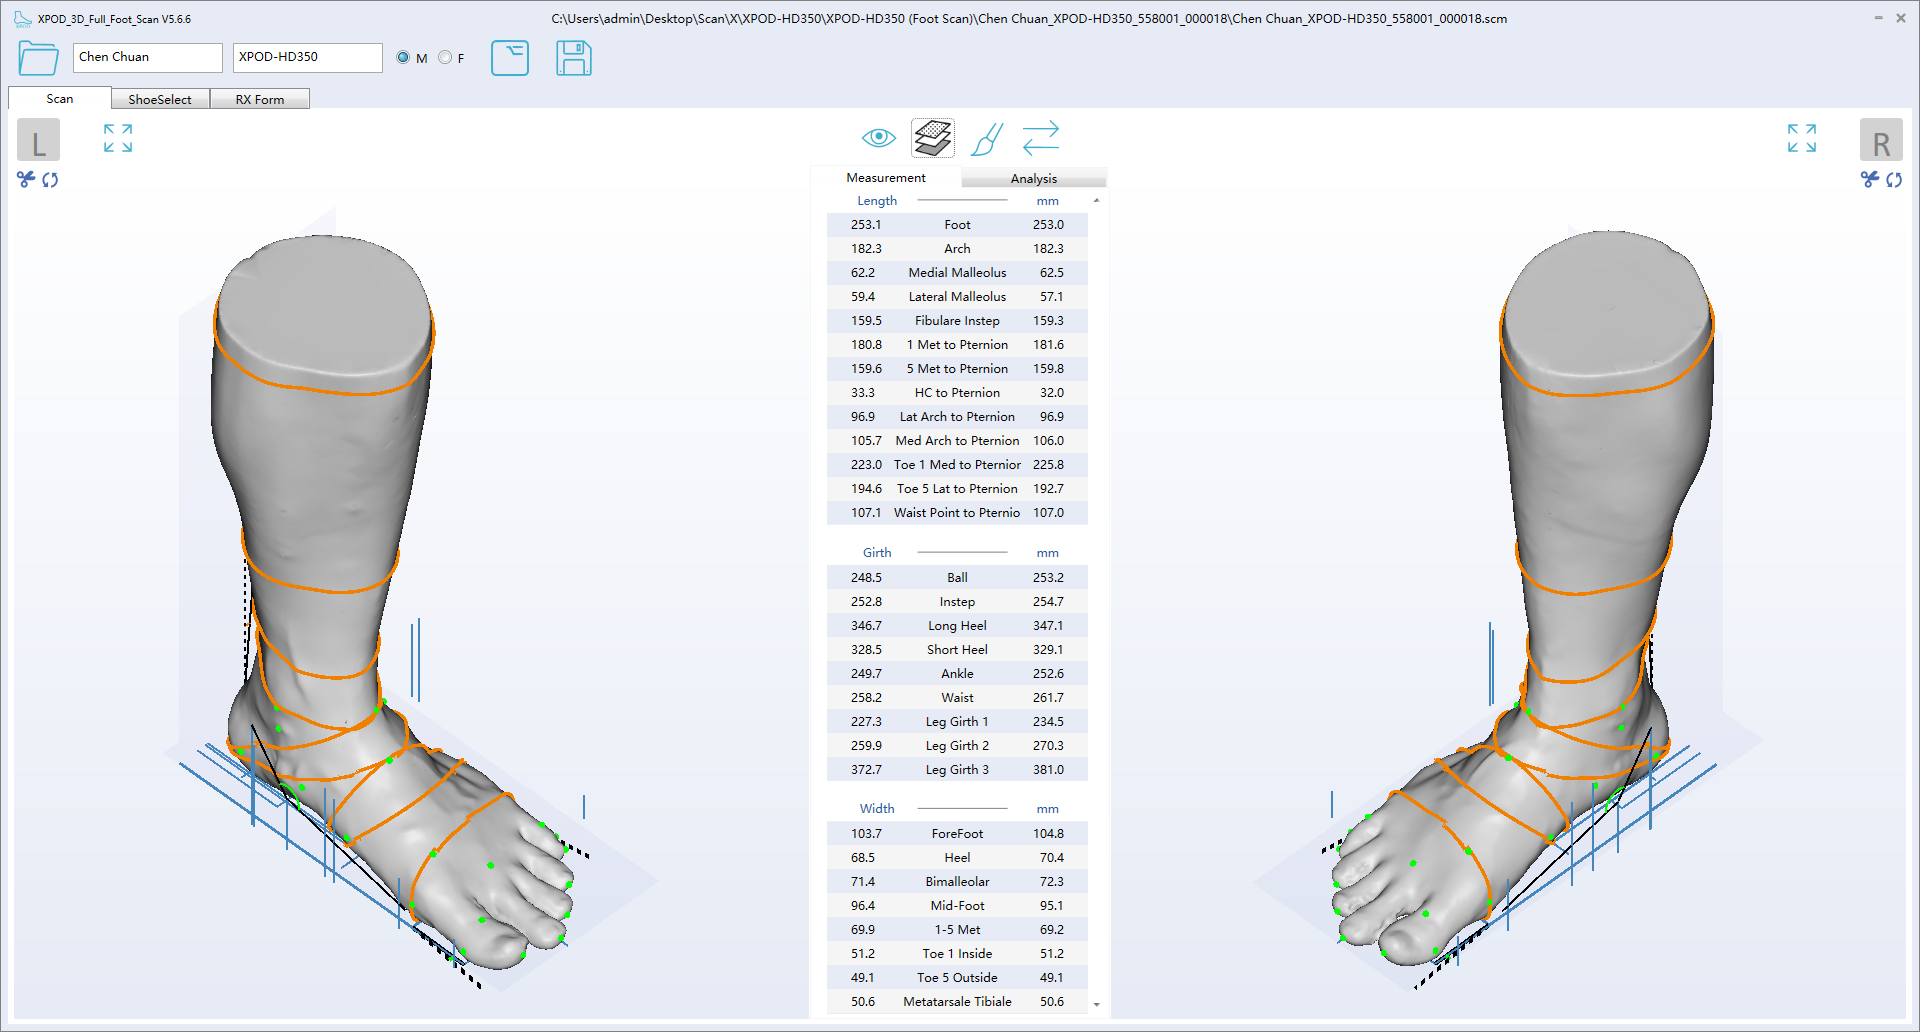Viewport: 1920px width, 1032px height.
Task: Click the open folder icon
Action: click(38, 58)
